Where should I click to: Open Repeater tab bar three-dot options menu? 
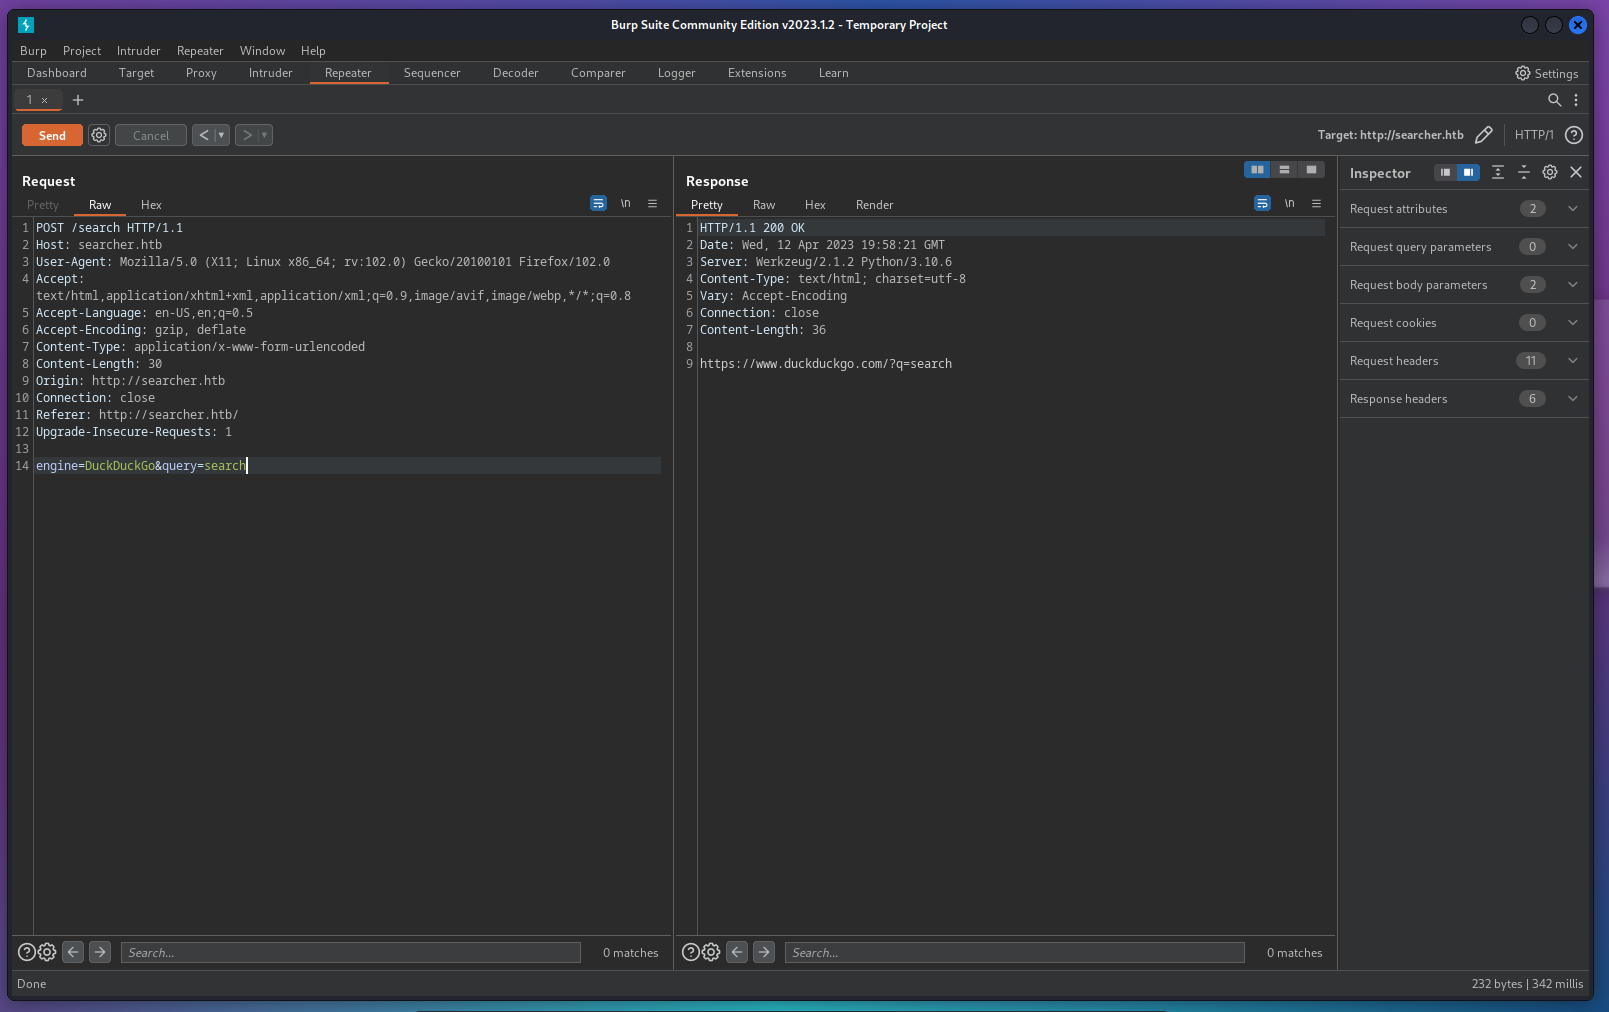click(1576, 100)
